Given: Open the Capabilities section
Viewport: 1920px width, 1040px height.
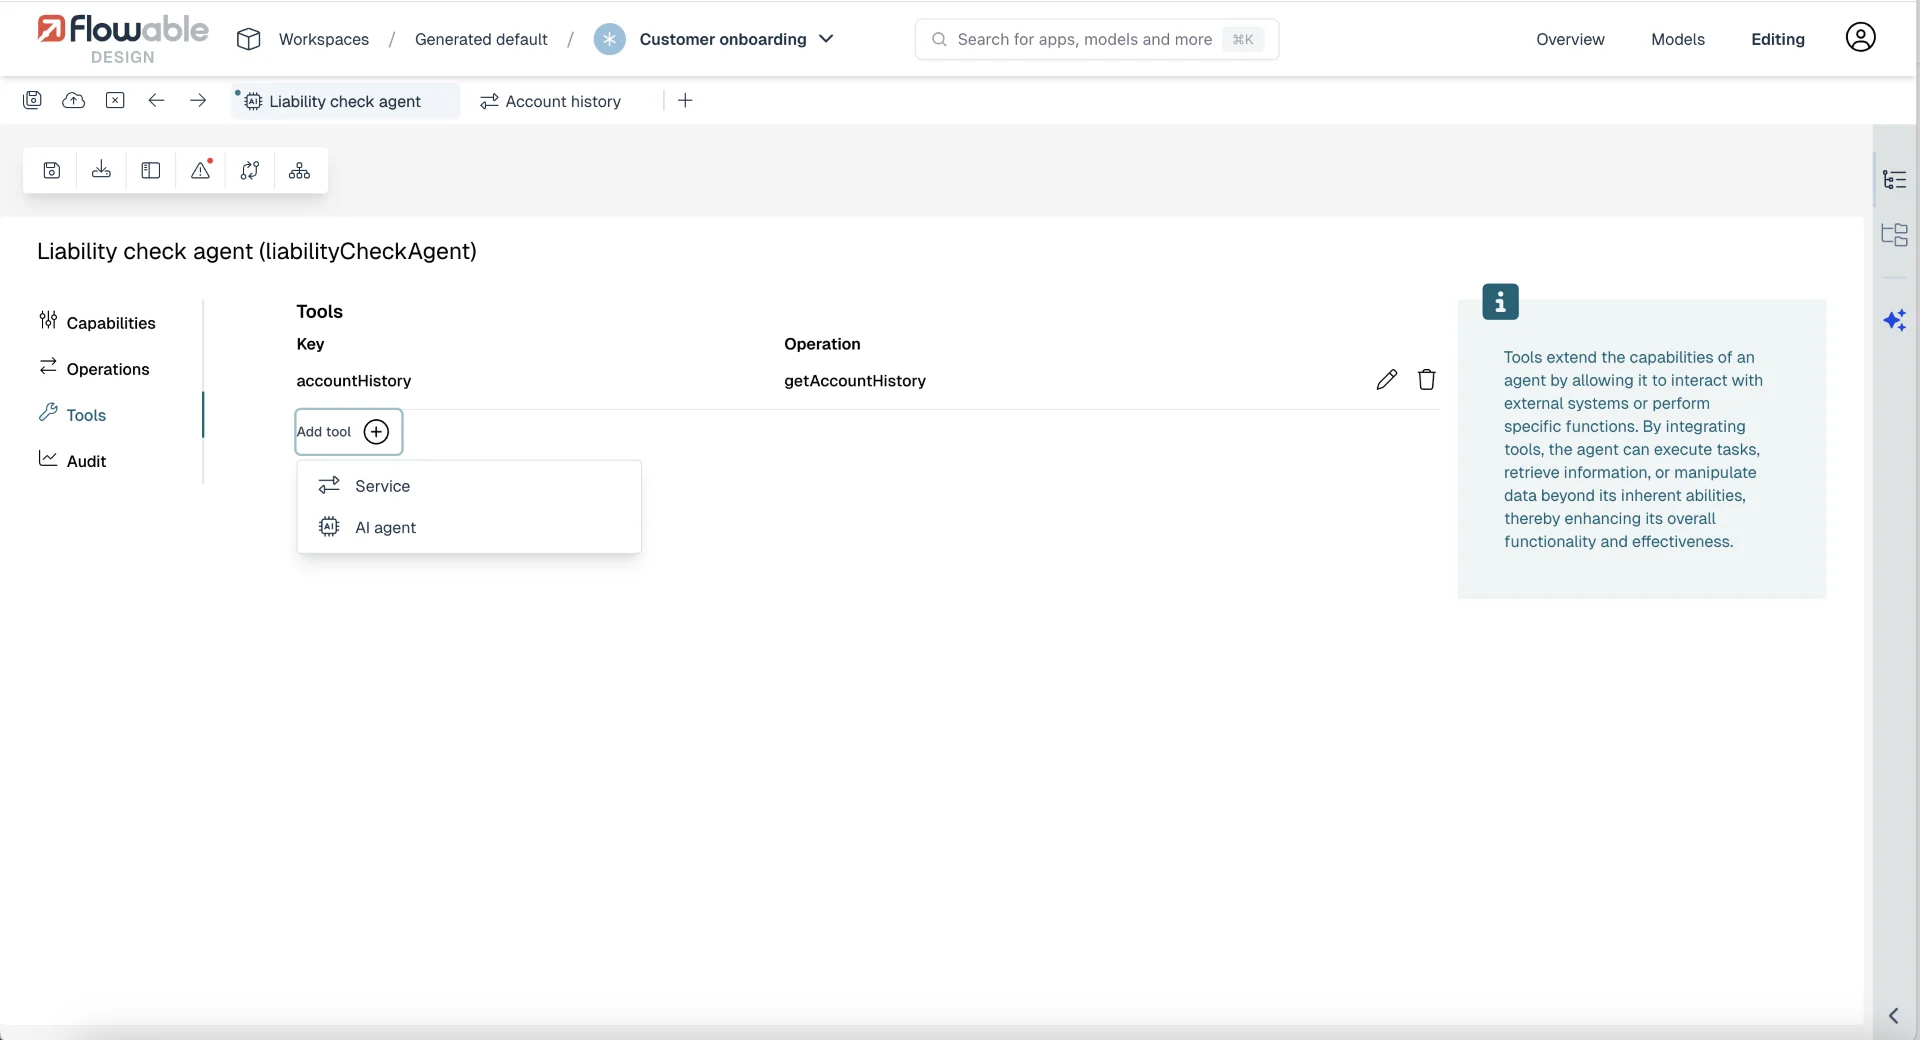Looking at the screenshot, I should pos(97,322).
